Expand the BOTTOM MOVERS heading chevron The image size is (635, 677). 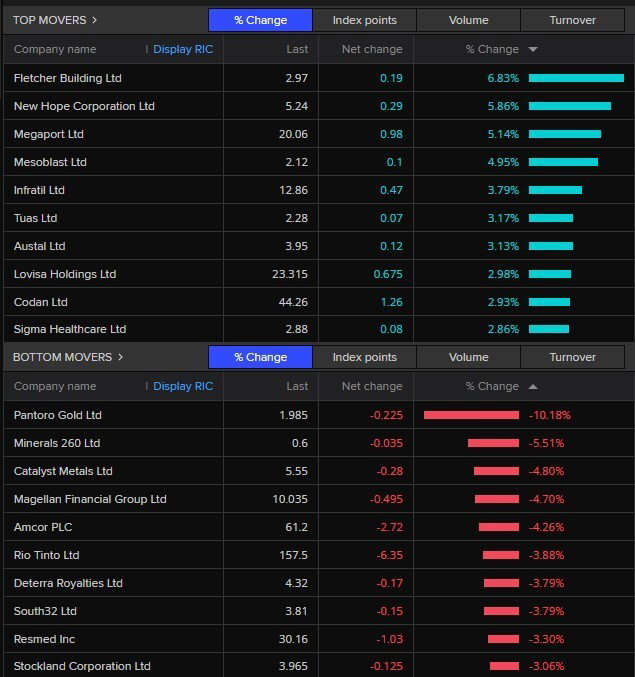tap(120, 357)
